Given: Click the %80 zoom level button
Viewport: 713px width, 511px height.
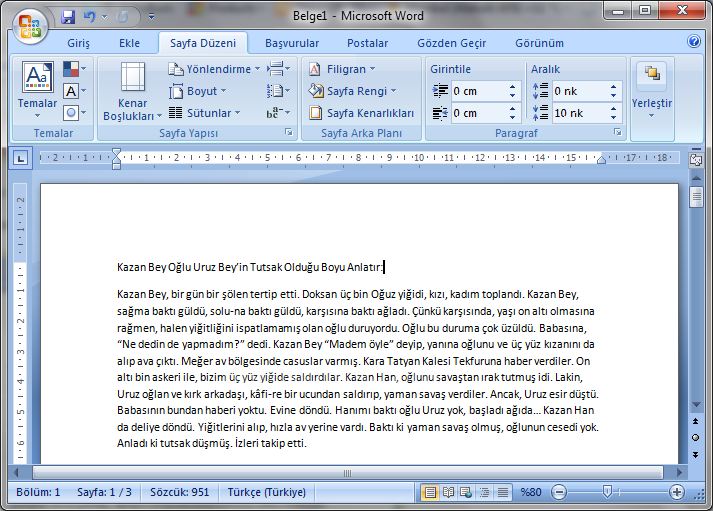Looking at the screenshot, I should (x=531, y=492).
